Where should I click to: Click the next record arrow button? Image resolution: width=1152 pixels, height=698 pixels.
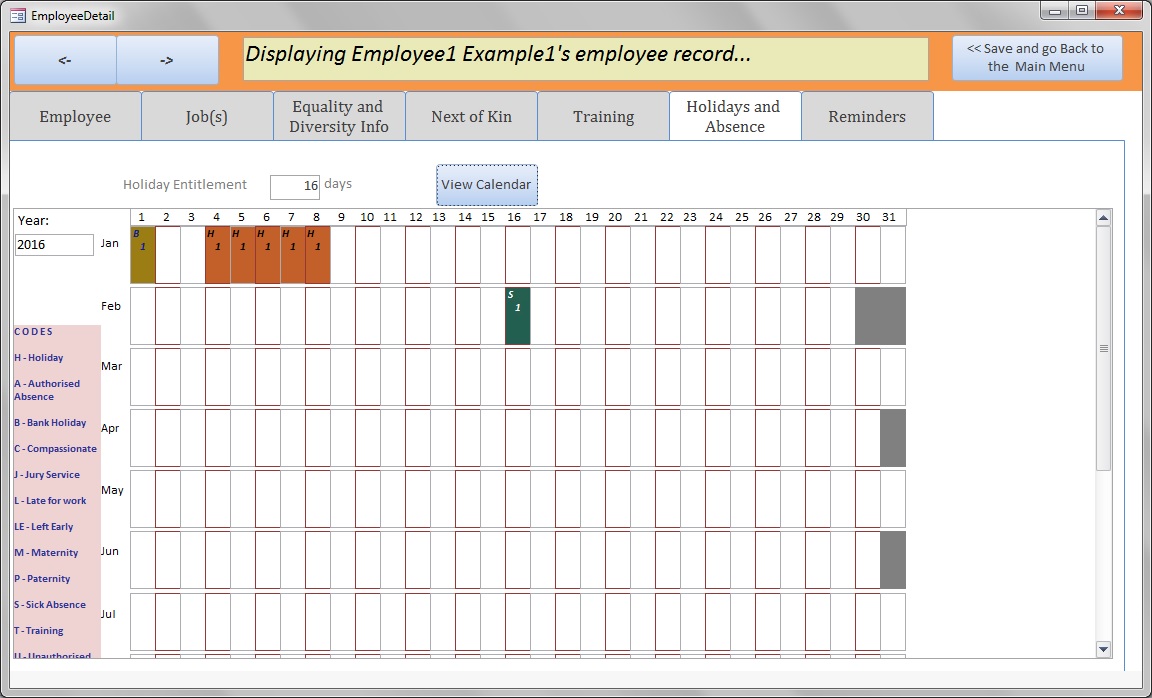(x=167, y=60)
